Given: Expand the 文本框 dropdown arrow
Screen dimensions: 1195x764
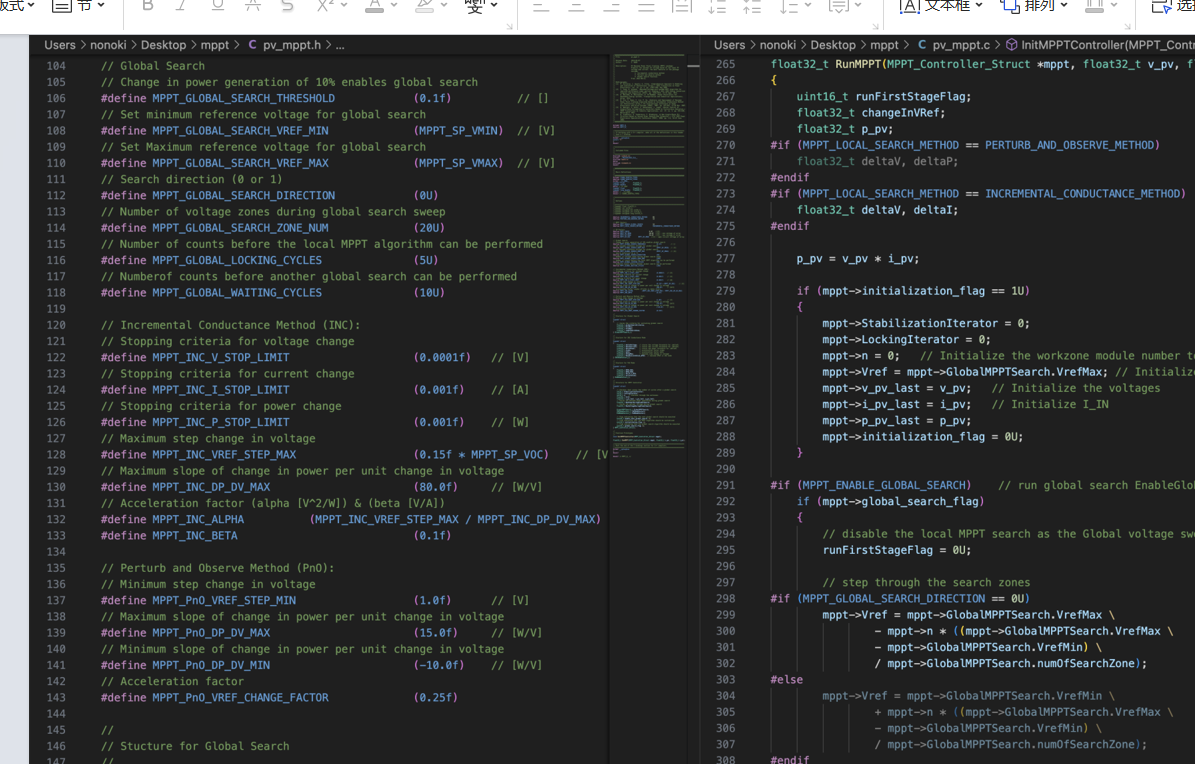Looking at the screenshot, I should (x=978, y=6).
